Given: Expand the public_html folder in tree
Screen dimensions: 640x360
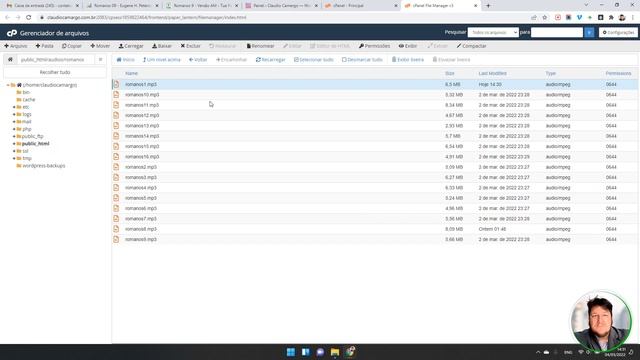Looking at the screenshot, I should pyautogui.click(x=14, y=144).
